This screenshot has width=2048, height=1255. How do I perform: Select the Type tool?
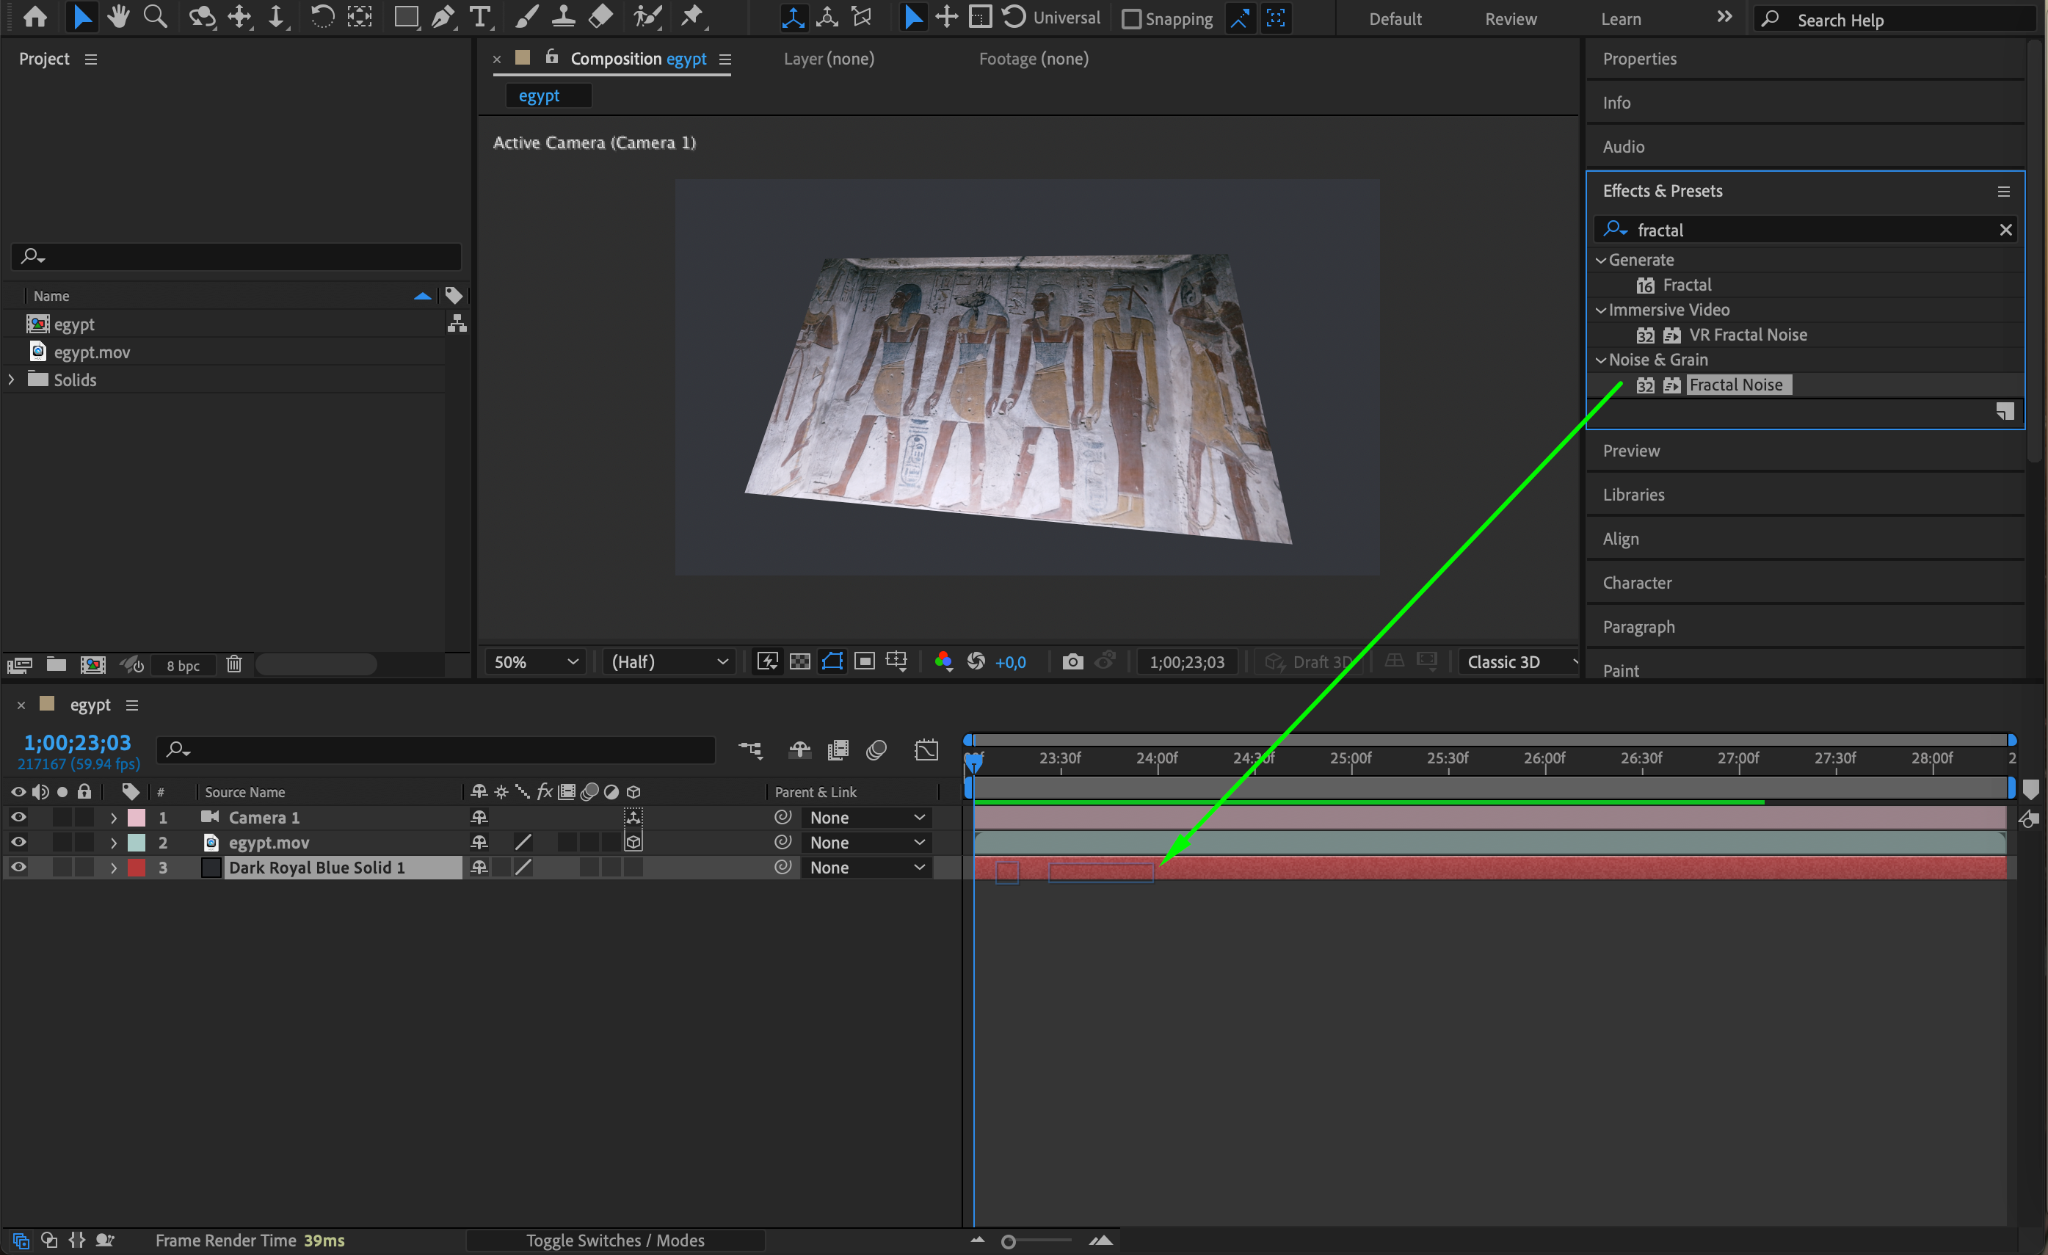[x=480, y=17]
